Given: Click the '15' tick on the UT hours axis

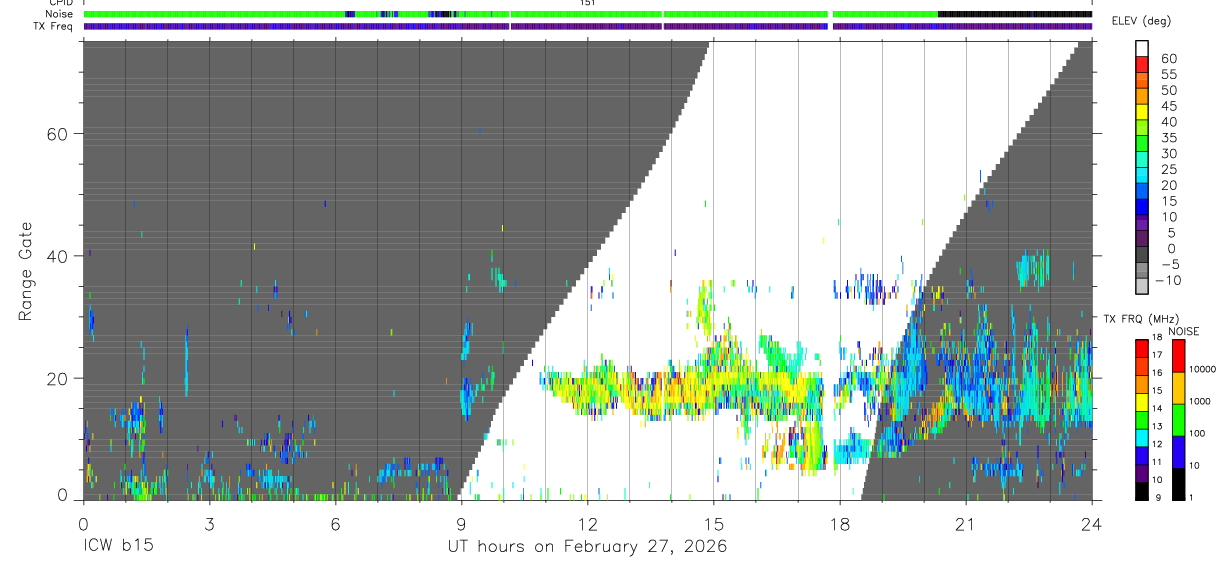Looking at the screenshot, I should point(714,523).
